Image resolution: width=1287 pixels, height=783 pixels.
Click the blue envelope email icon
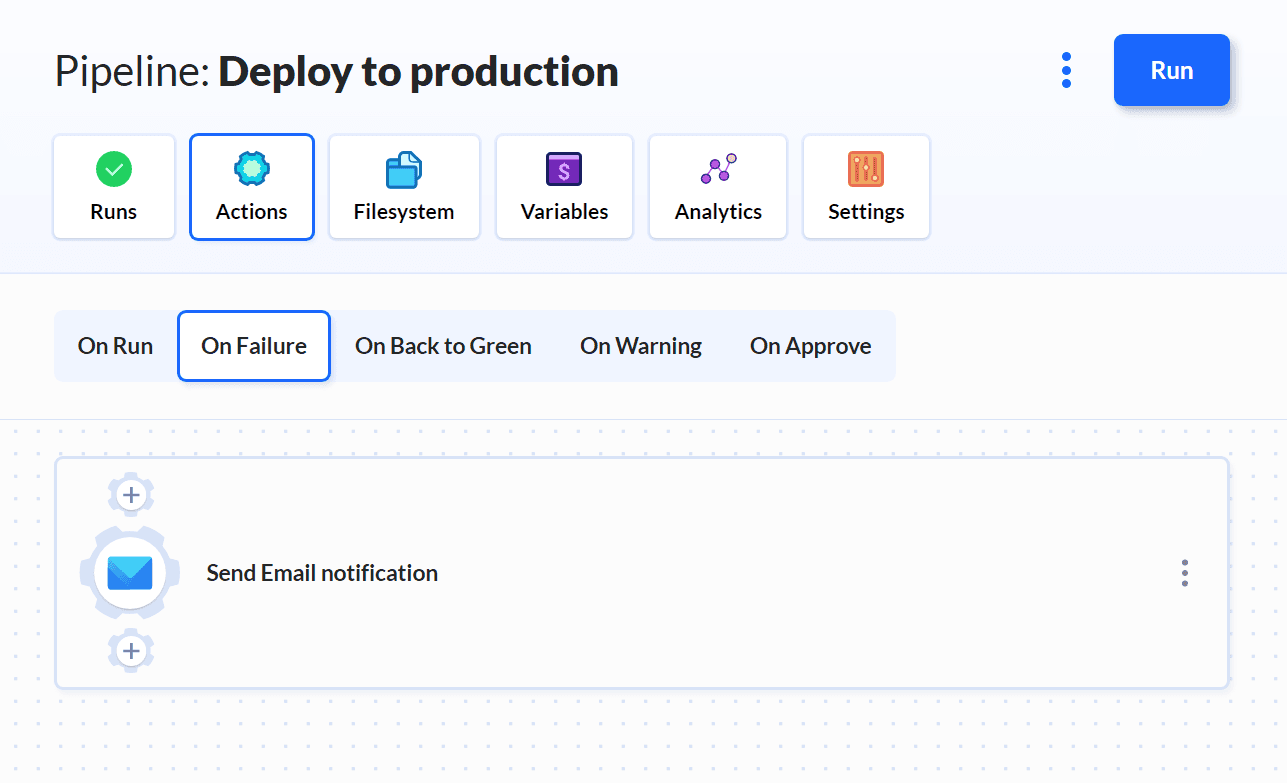pyautogui.click(x=130, y=573)
